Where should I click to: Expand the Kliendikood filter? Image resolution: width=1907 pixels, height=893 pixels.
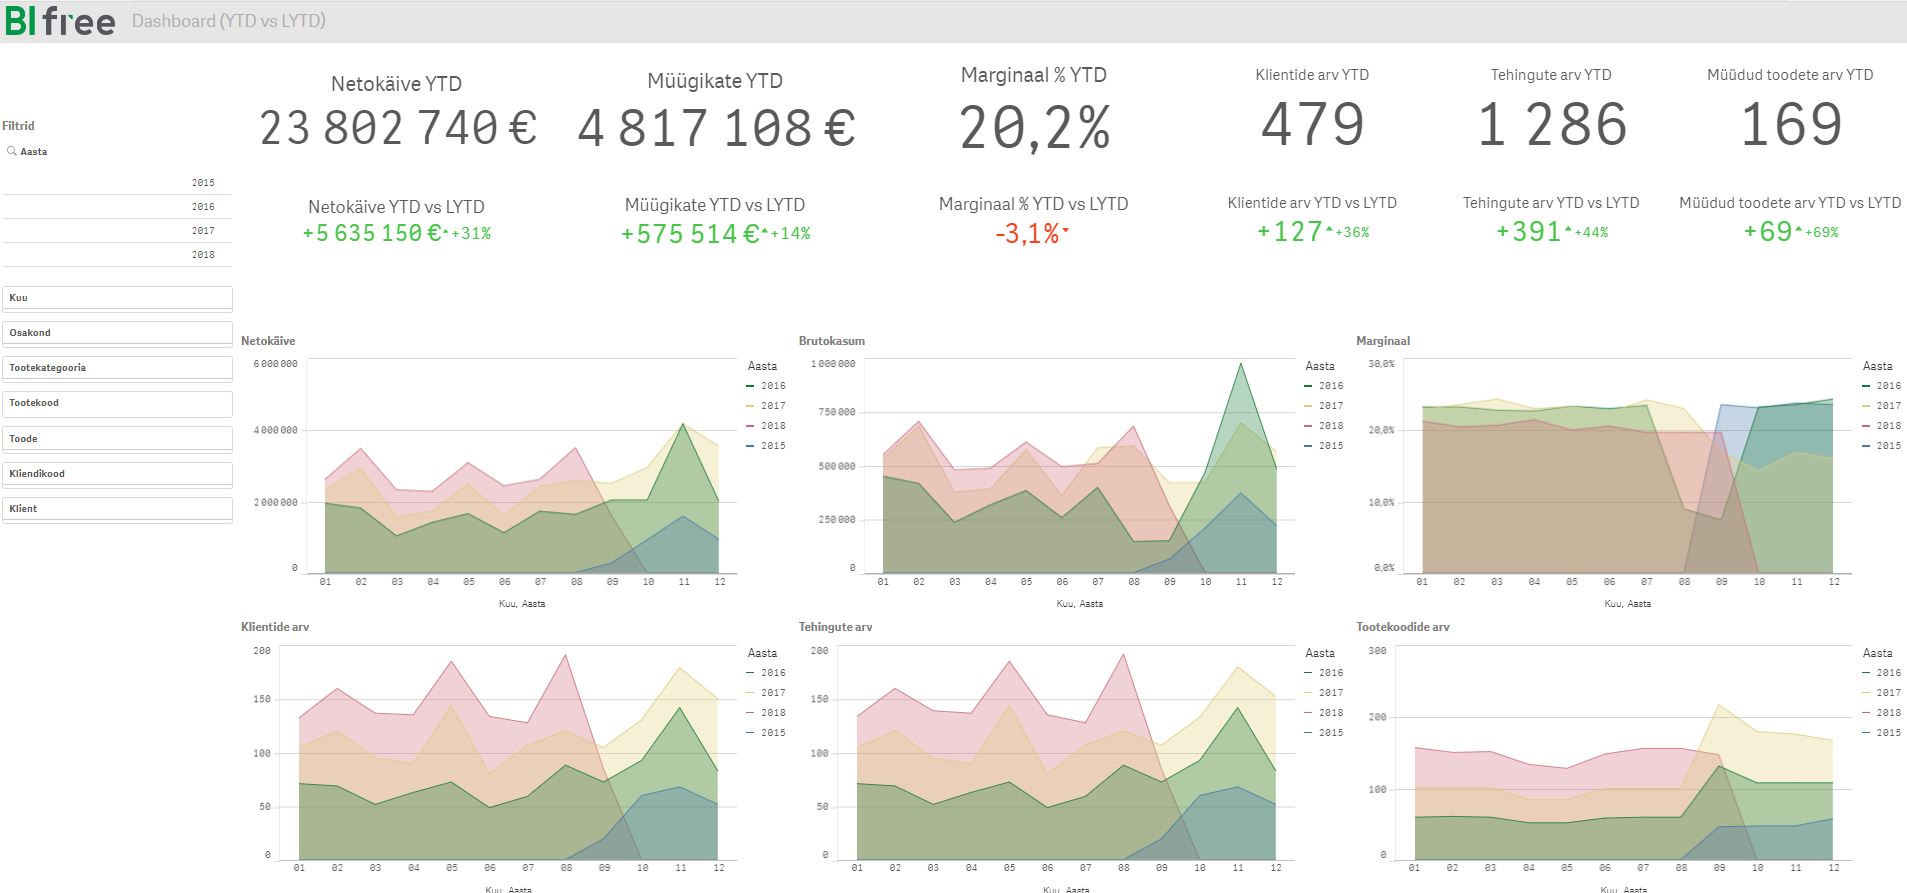pos(117,474)
